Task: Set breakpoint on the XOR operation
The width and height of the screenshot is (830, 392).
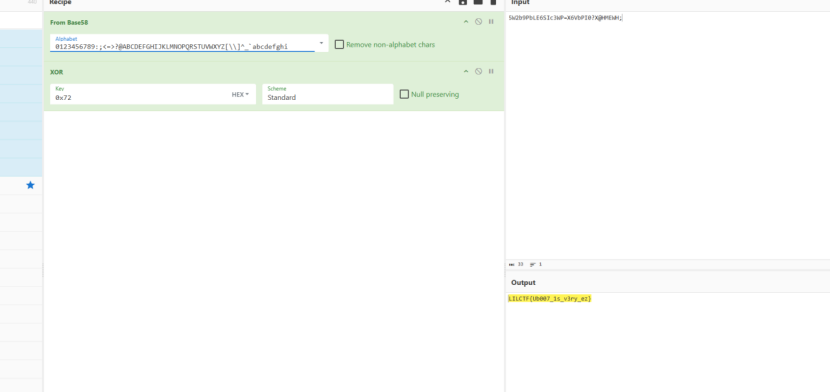Action: (491, 71)
